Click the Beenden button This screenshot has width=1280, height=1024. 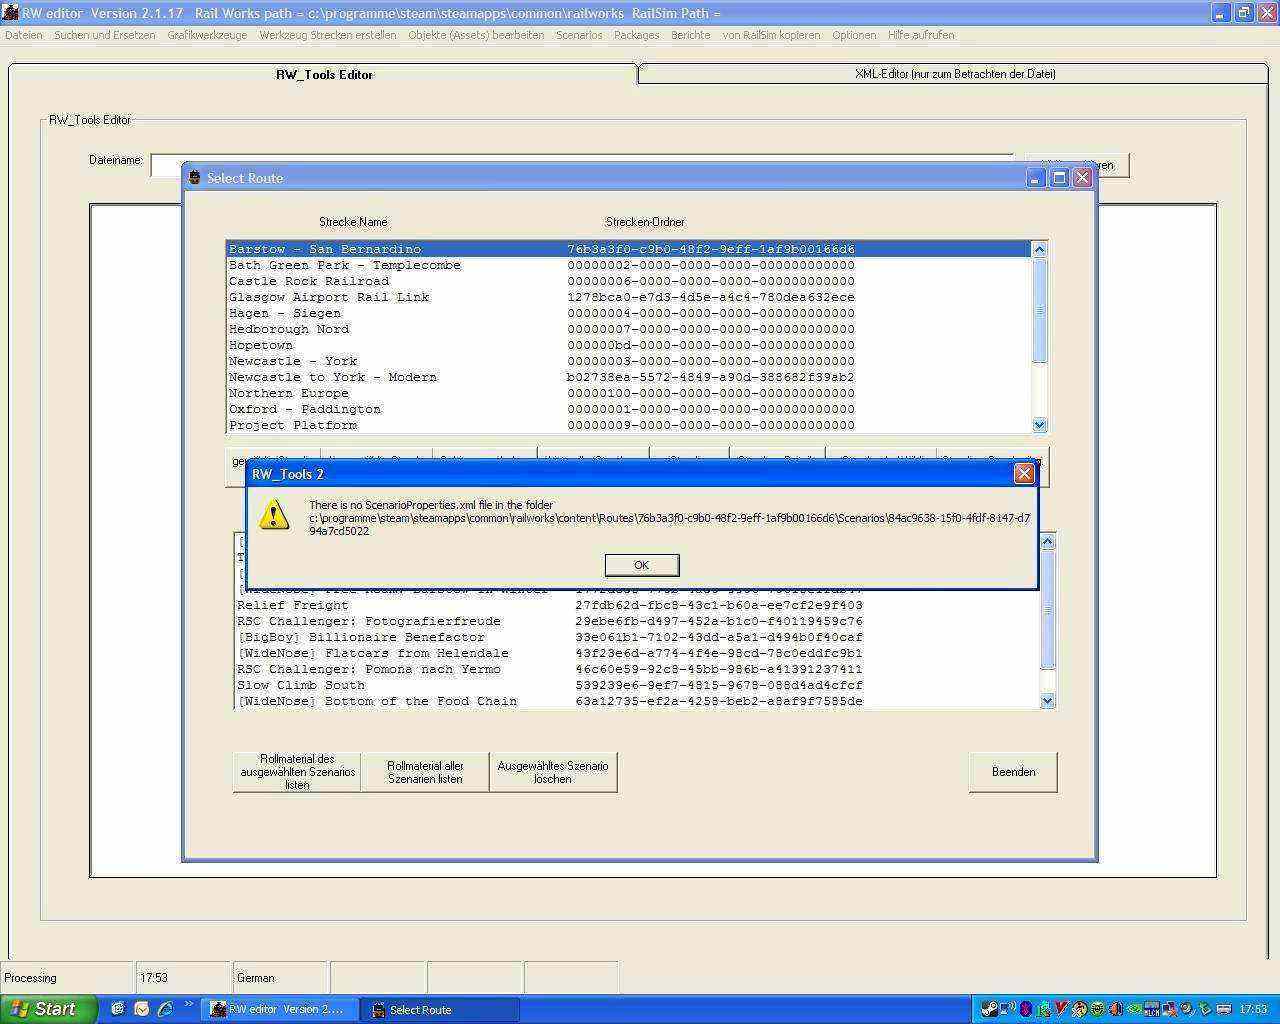pos(1013,772)
